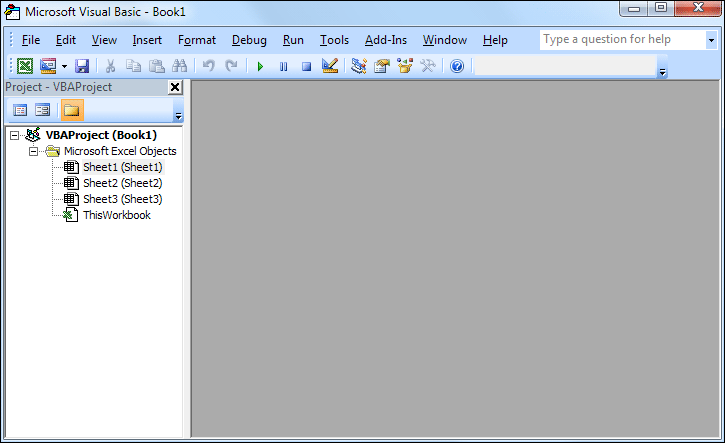Viewport: 725px width, 443px height.
Task: Click the Save floppy disk icon
Action: [x=82, y=66]
